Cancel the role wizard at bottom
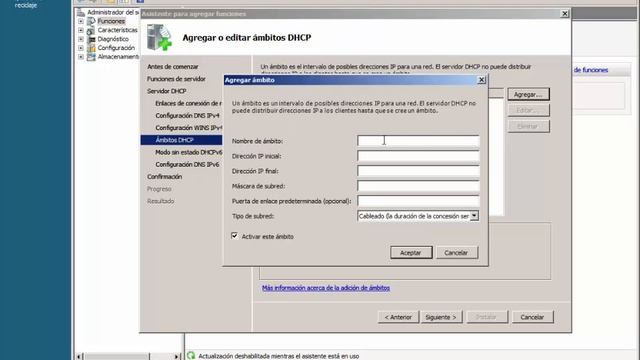The width and height of the screenshot is (640, 360). coord(532,317)
